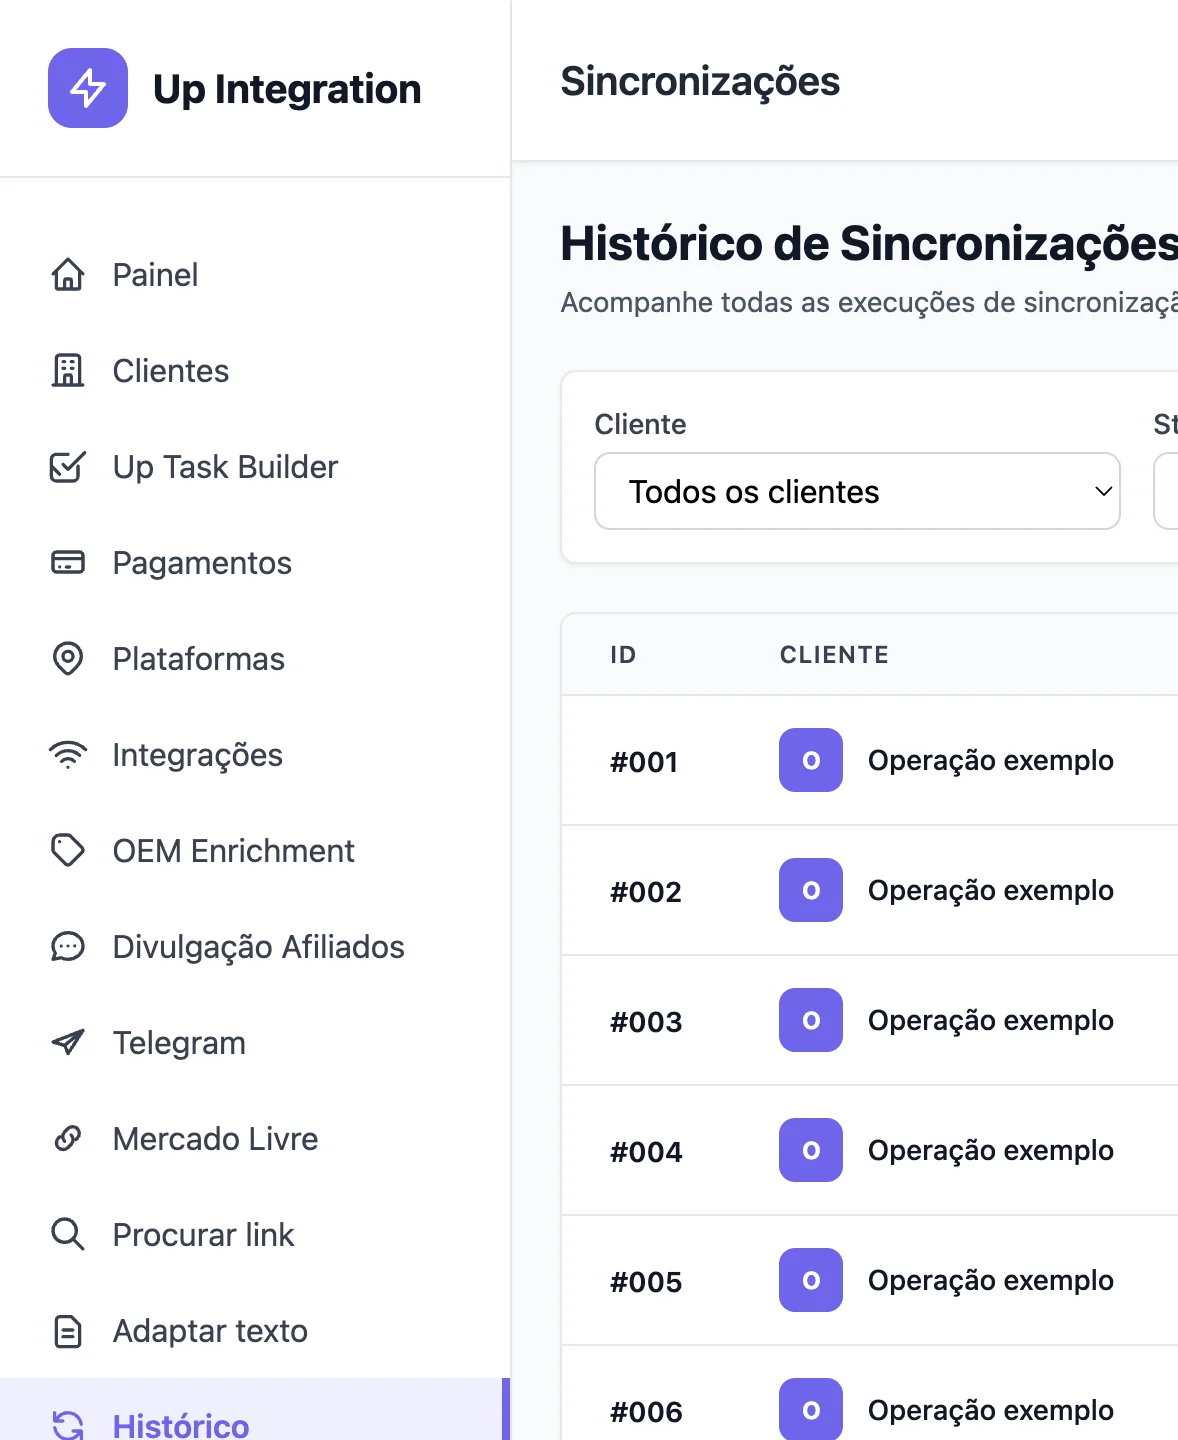This screenshot has width=1178, height=1440.
Task: Go to Divulgação Afiliados
Action: tap(255, 946)
